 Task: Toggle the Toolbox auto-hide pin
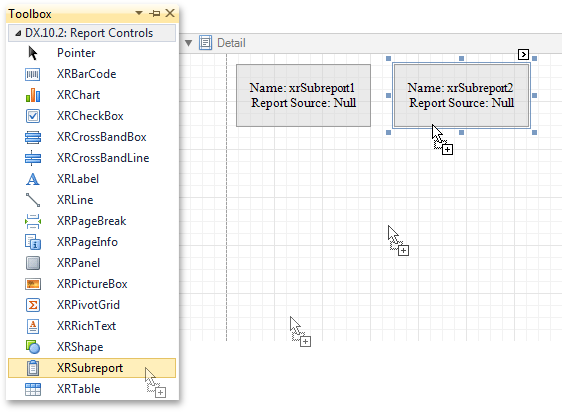155,14
